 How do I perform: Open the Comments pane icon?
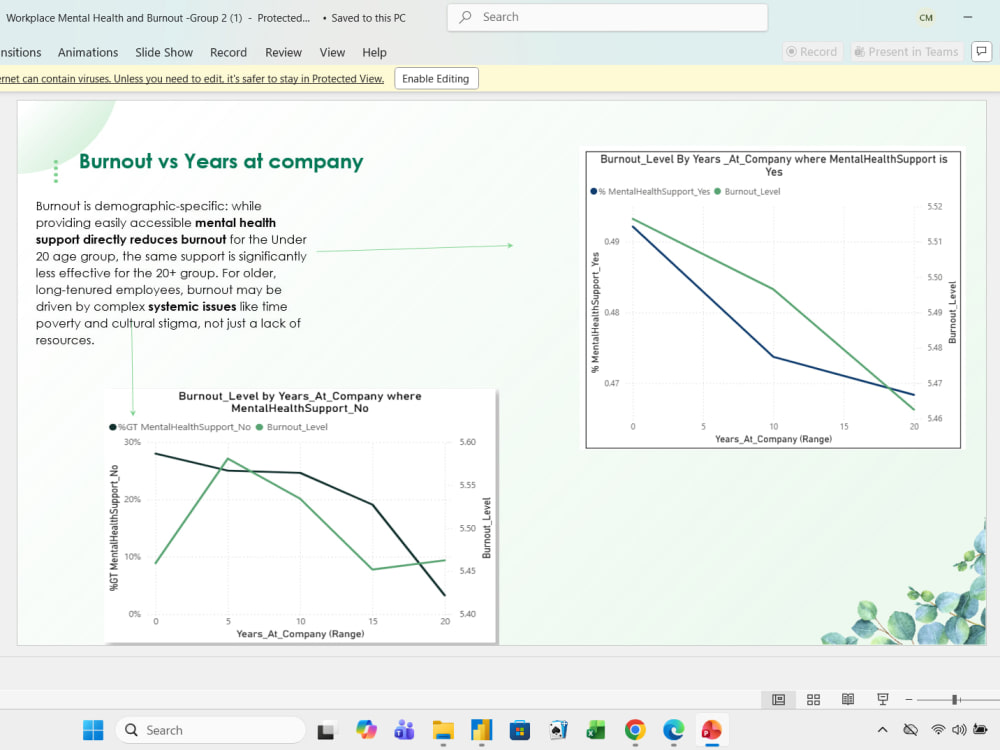click(x=981, y=51)
